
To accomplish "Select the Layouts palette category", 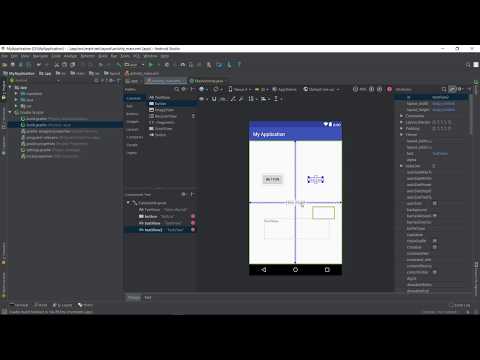I will (132, 129).
